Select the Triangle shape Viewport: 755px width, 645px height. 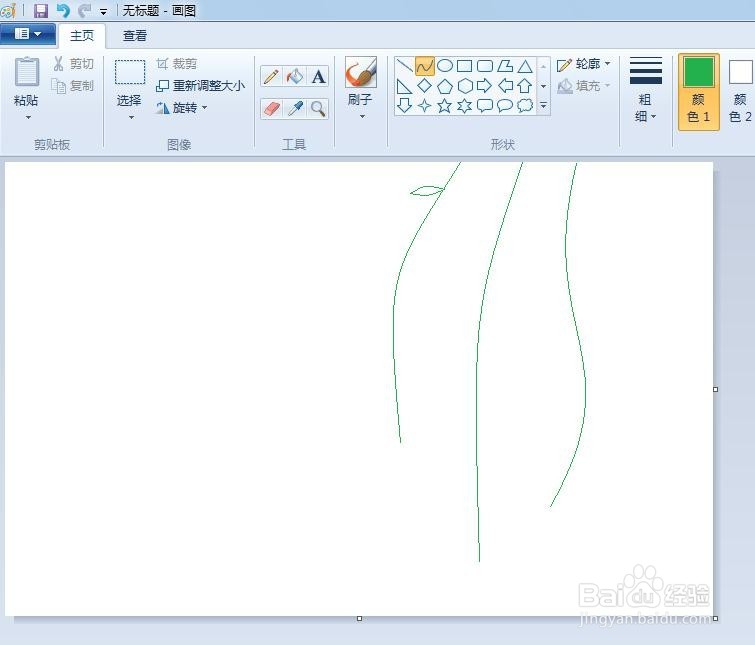[x=525, y=65]
